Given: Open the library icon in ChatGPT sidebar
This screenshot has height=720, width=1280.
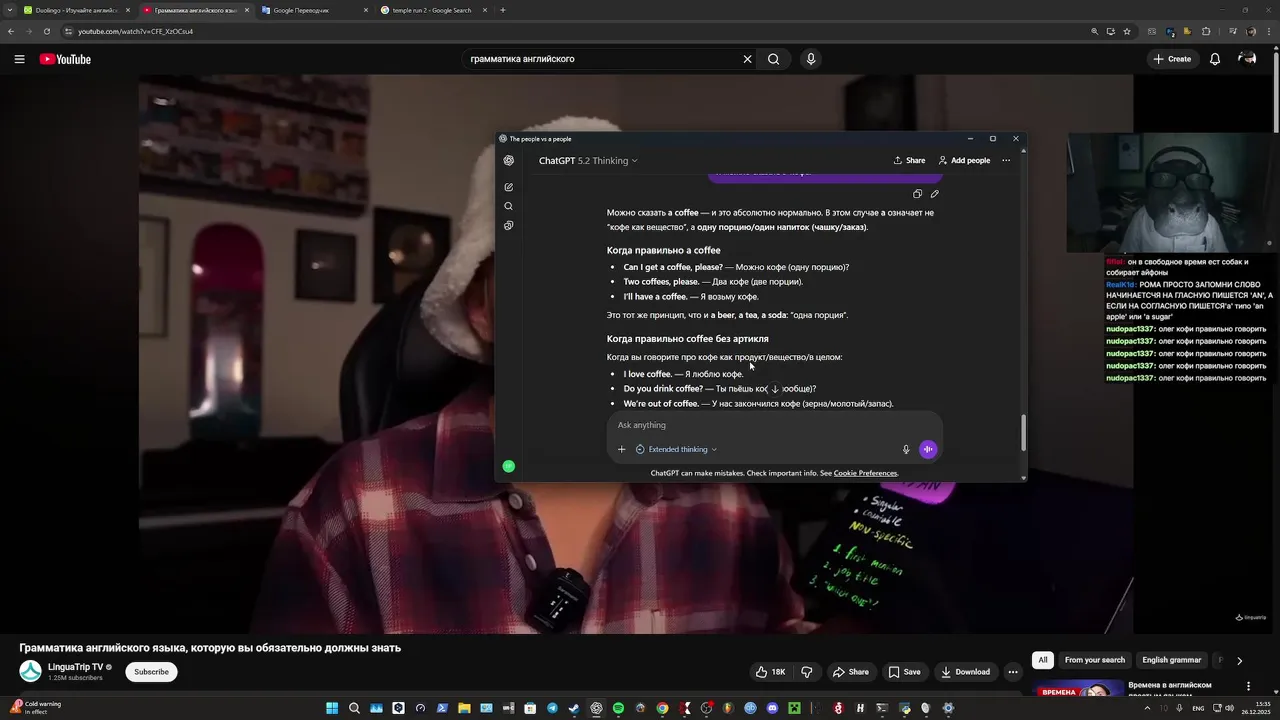Looking at the screenshot, I should [x=509, y=225].
